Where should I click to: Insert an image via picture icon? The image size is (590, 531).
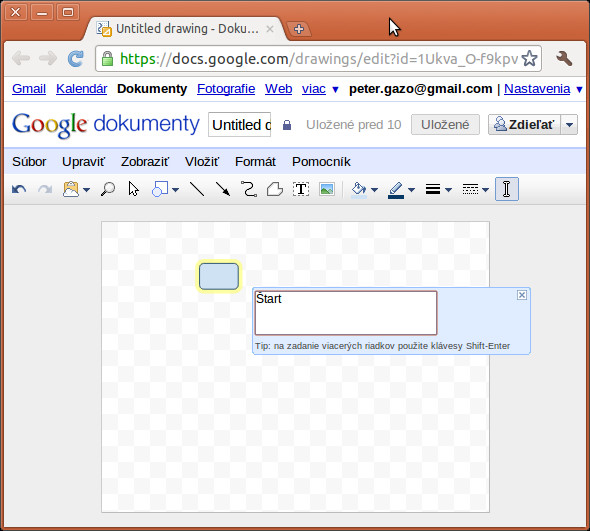327,189
